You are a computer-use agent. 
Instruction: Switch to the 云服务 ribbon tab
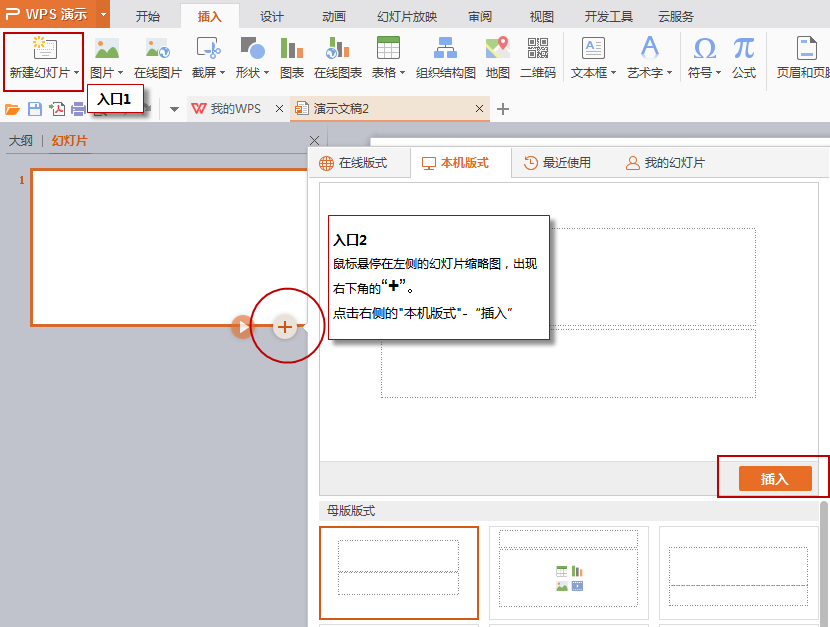coord(676,16)
